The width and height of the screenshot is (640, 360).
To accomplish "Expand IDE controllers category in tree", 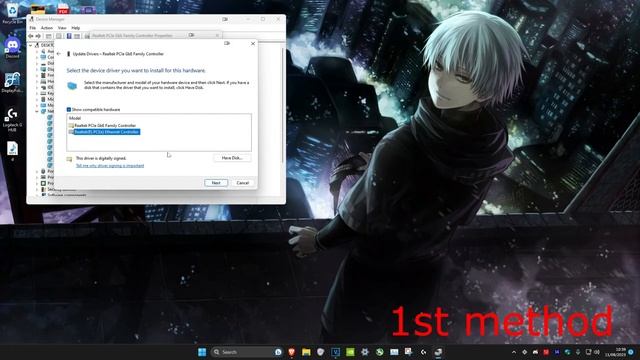I will tap(37, 87).
